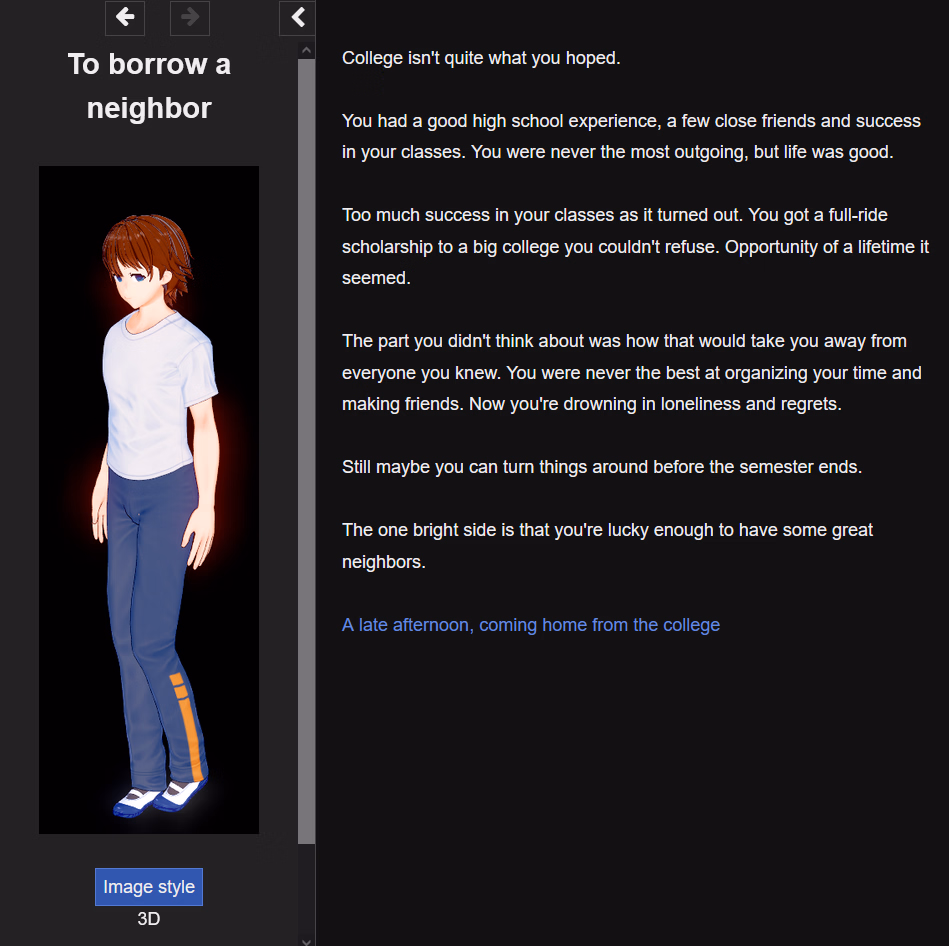Click the character portrait image
Image resolution: width=949 pixels, height=946 pixels.
click(149, 500)
